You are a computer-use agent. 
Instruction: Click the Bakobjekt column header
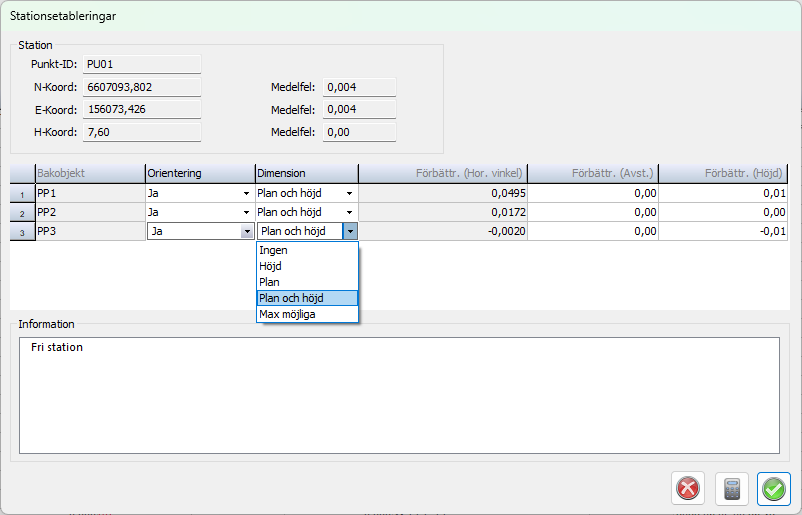(89, 173)
